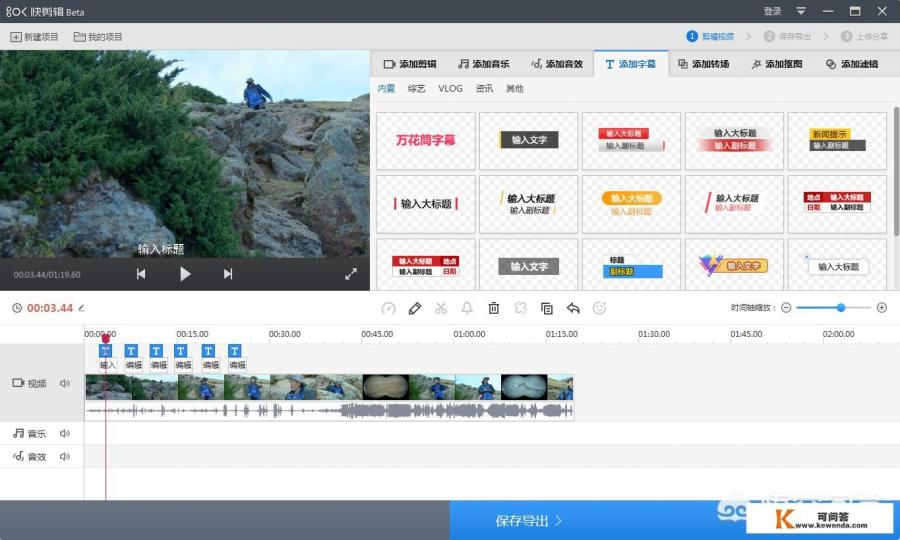Zoom in timeline with plus icon
The height and width of the screenshot is (540, 900).
(882, 308)
